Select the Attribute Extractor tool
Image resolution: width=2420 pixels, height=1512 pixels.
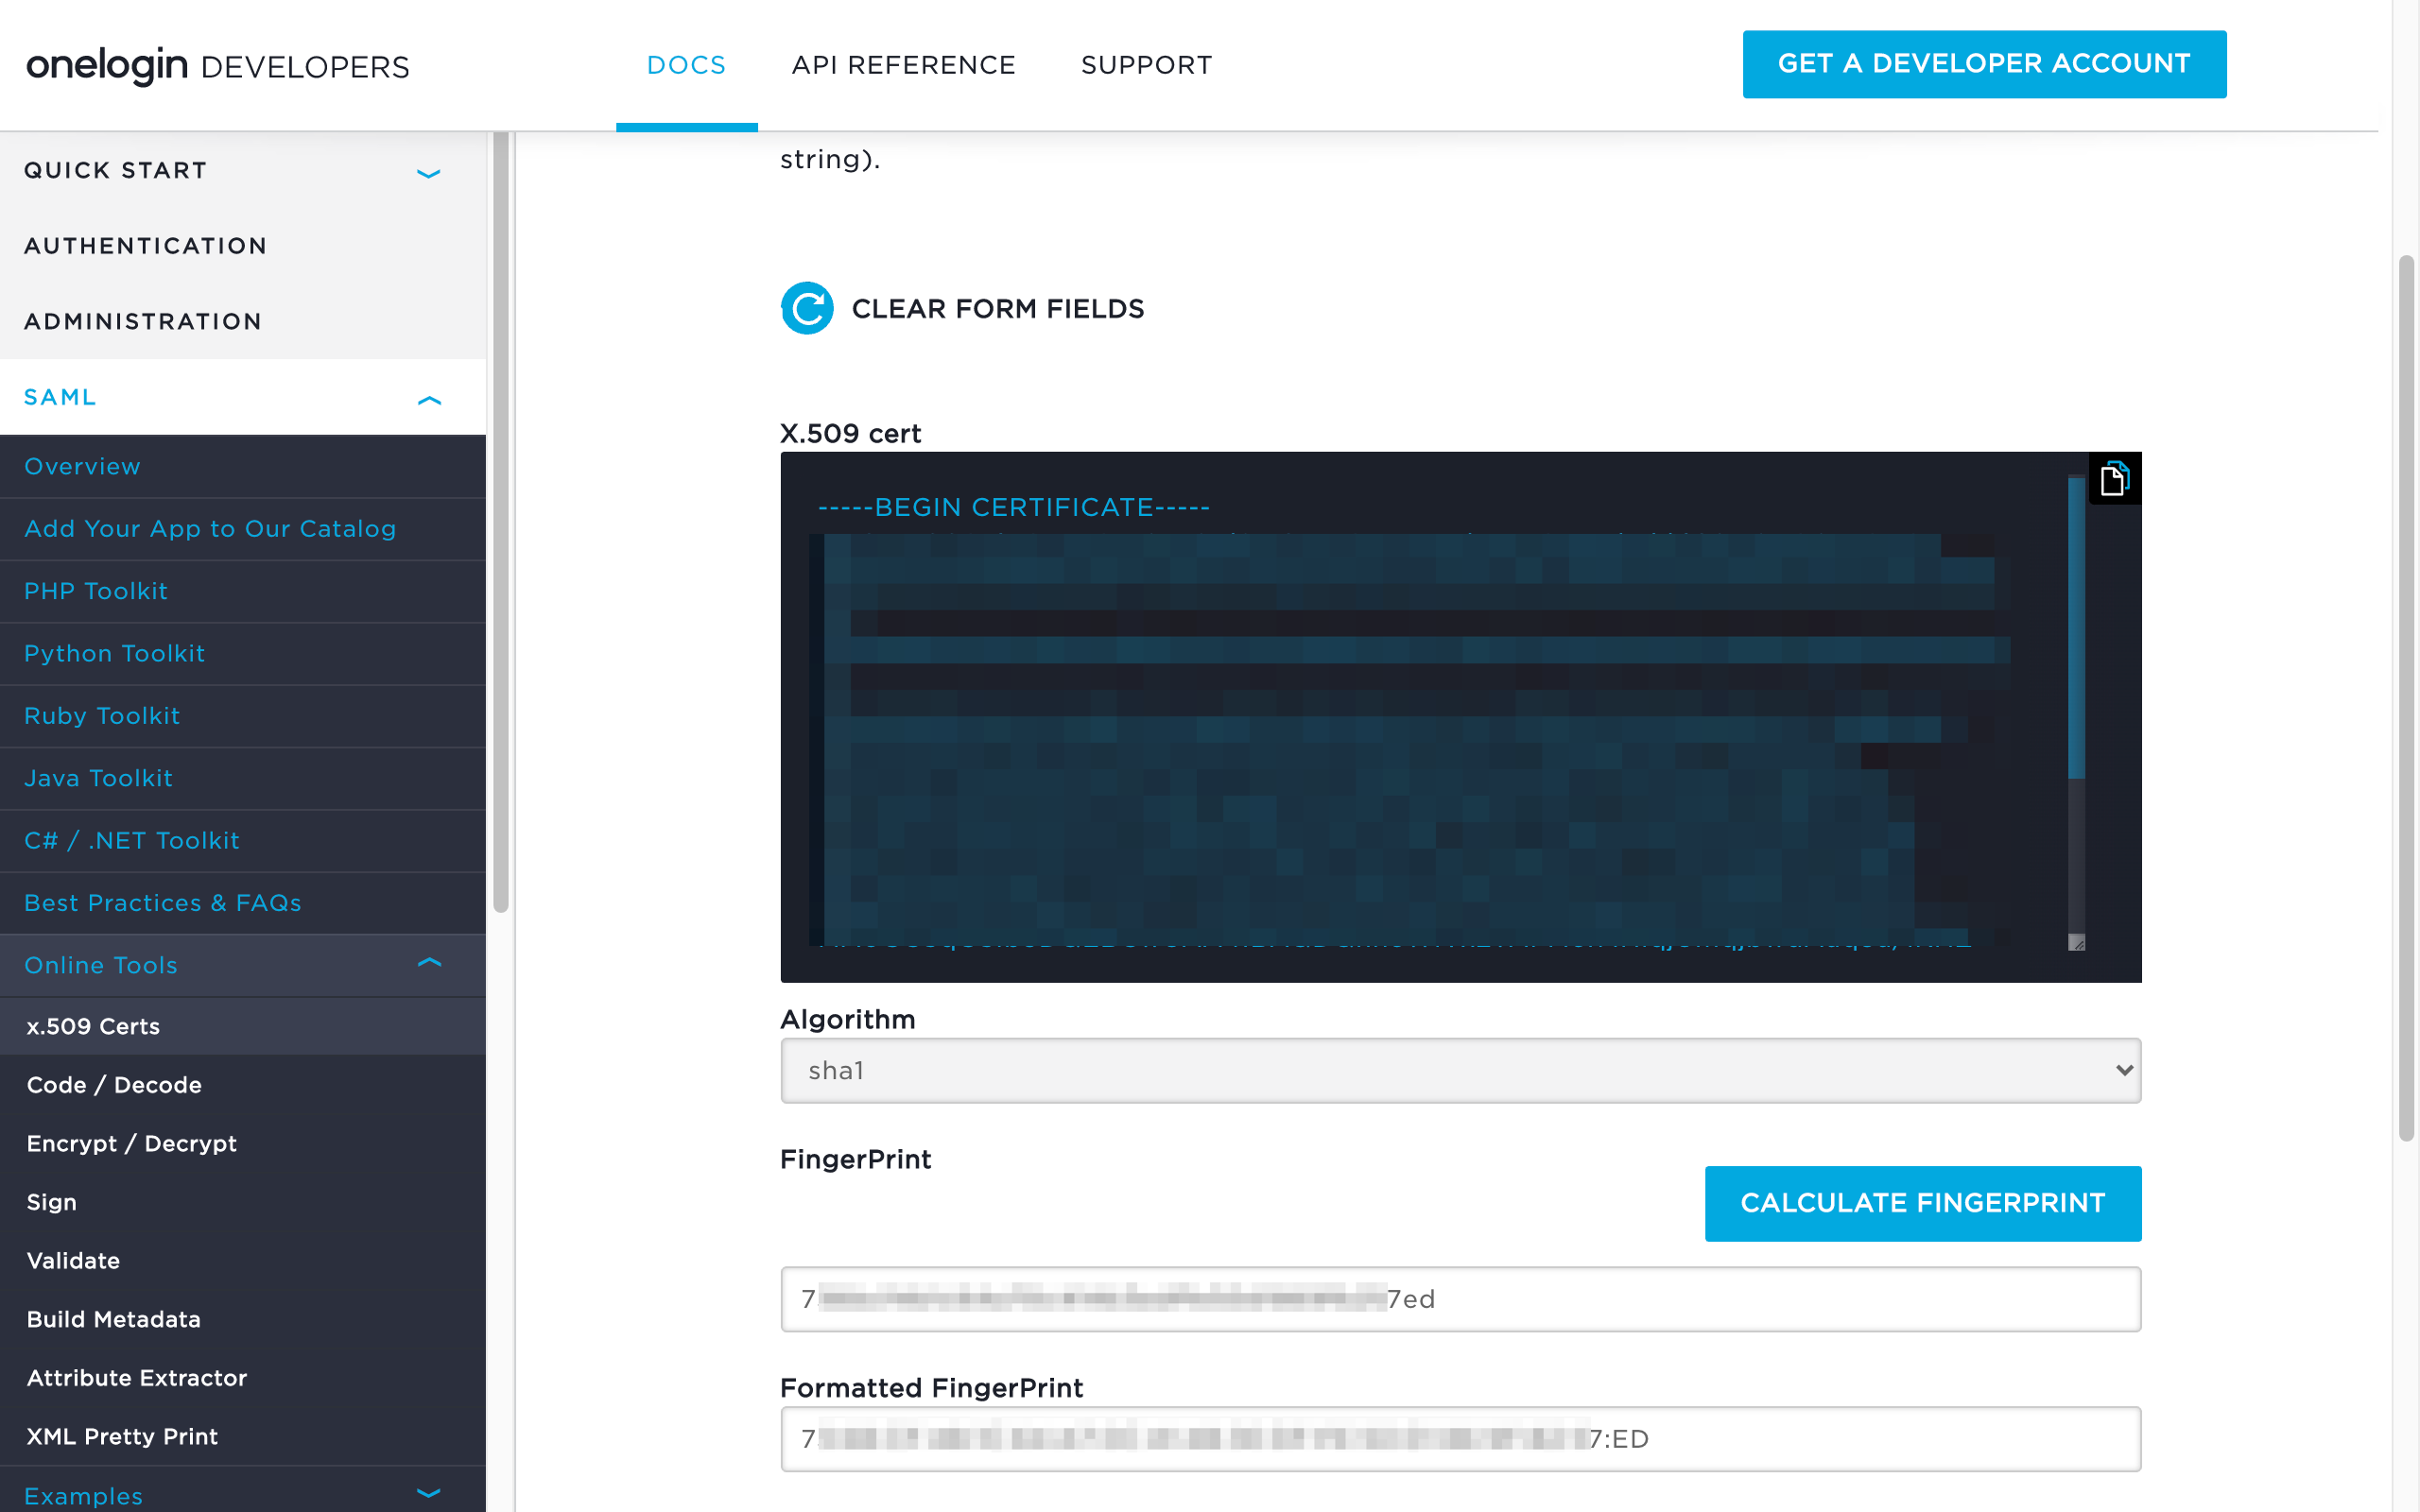pos(137,1378)
